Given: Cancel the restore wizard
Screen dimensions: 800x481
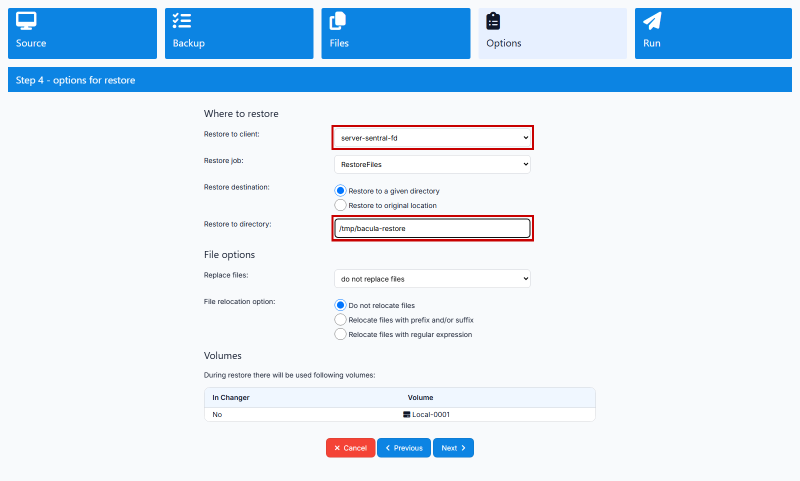Looking at the screenshot, I should click(x=351, y=448).
